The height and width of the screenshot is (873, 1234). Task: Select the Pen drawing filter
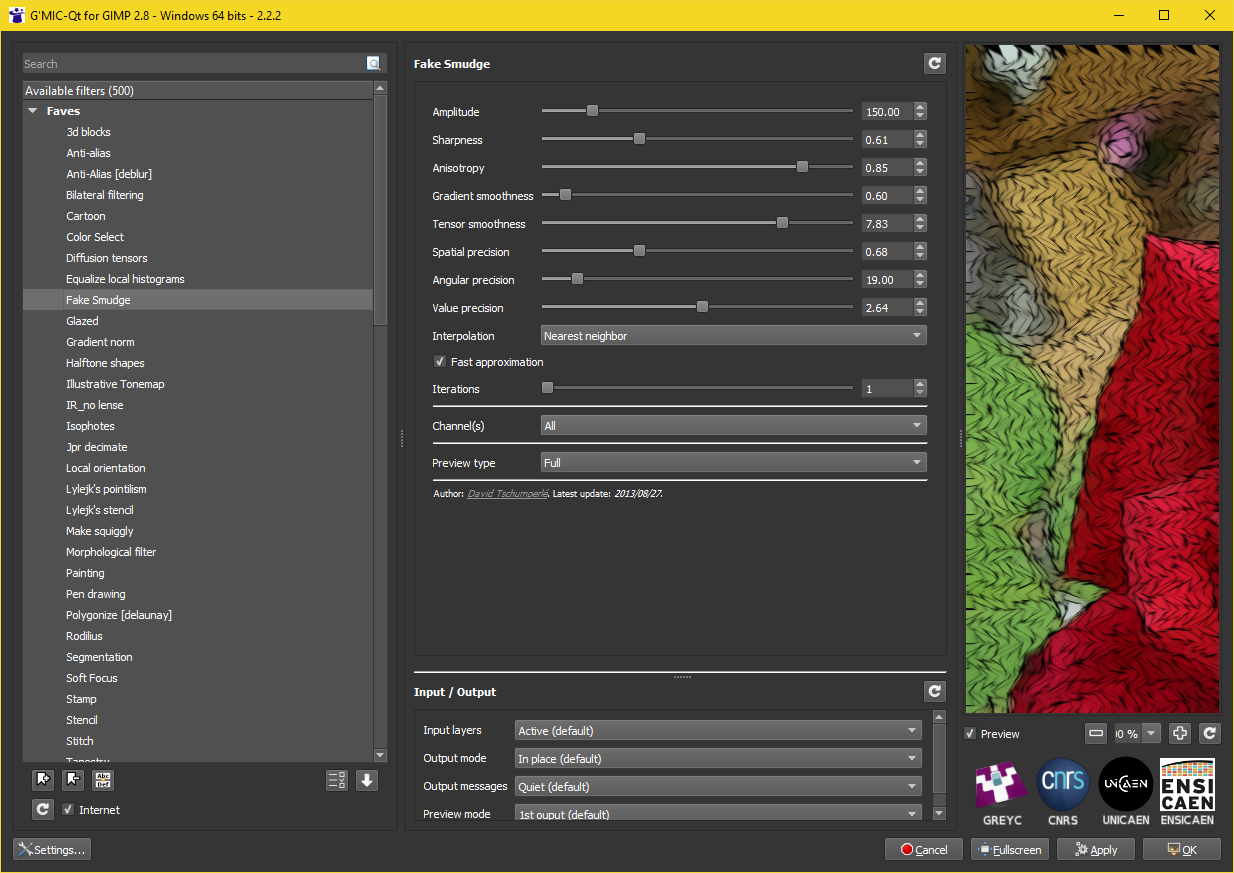pos(96,594)
